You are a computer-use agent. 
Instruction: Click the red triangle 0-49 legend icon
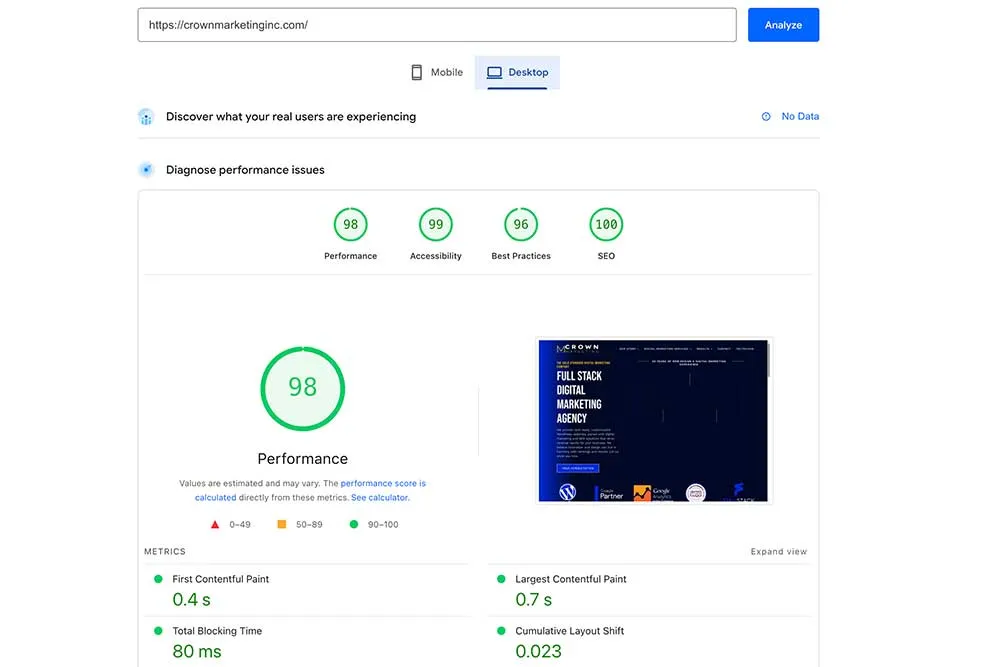[214, 523]
